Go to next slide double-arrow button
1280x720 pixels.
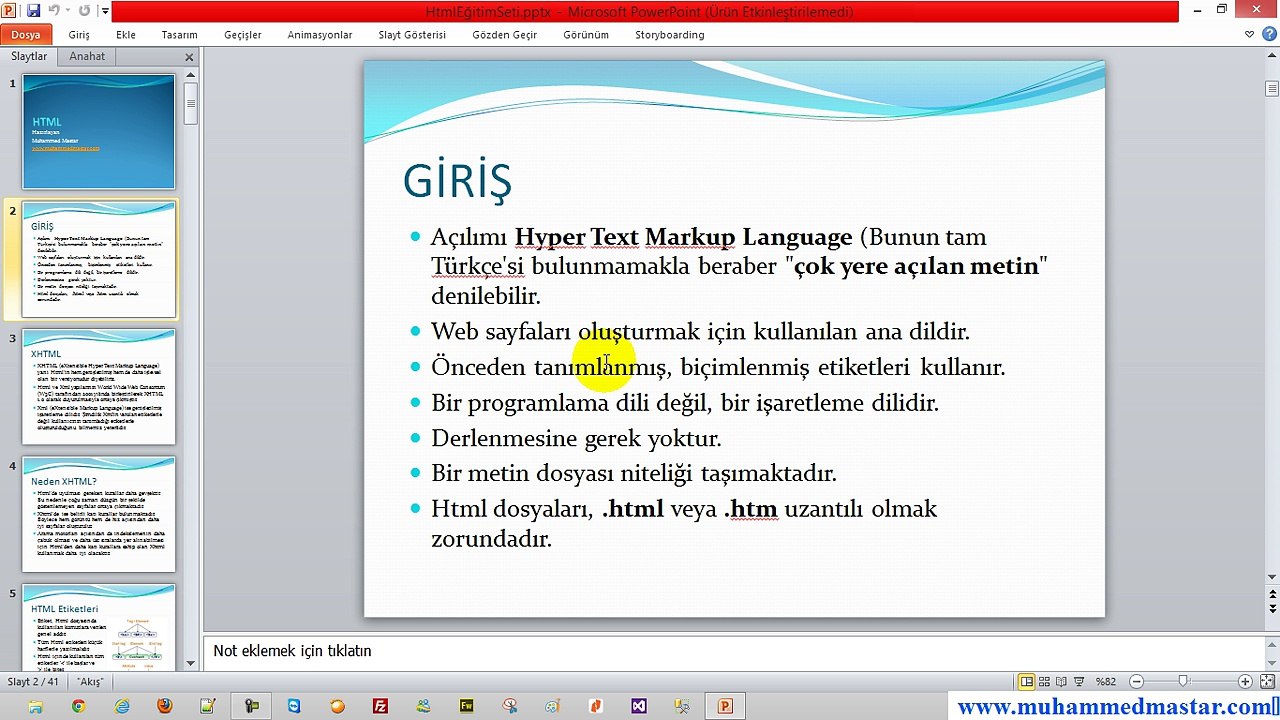point(1272,610)
